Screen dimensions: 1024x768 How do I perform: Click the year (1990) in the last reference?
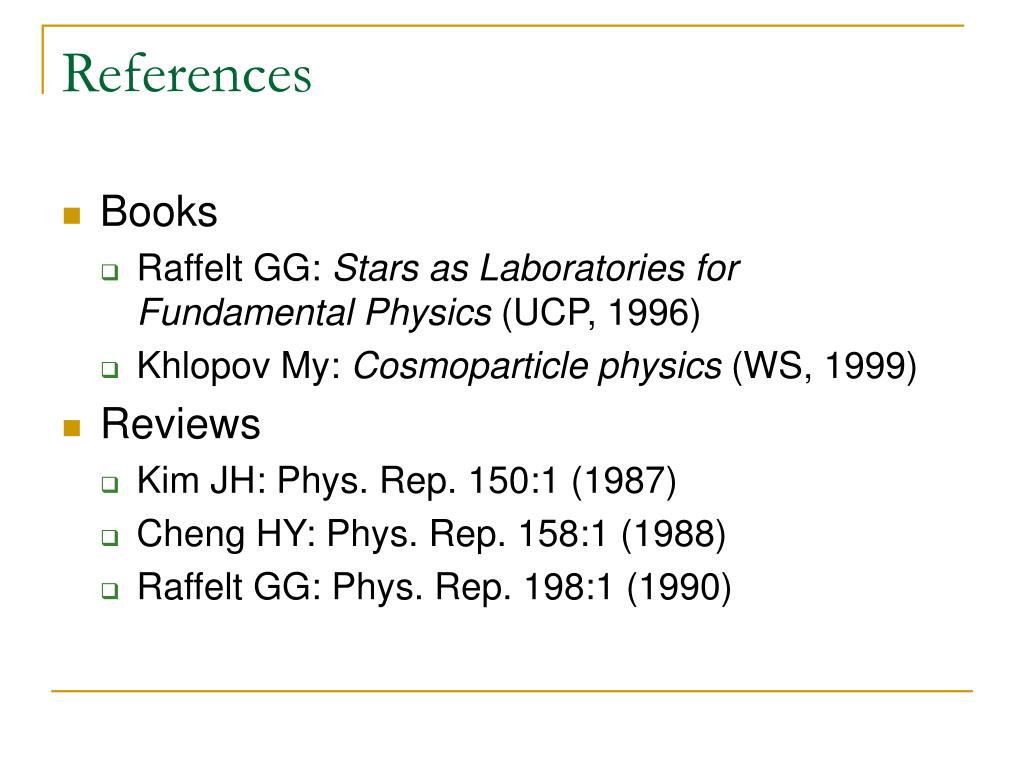679,587
